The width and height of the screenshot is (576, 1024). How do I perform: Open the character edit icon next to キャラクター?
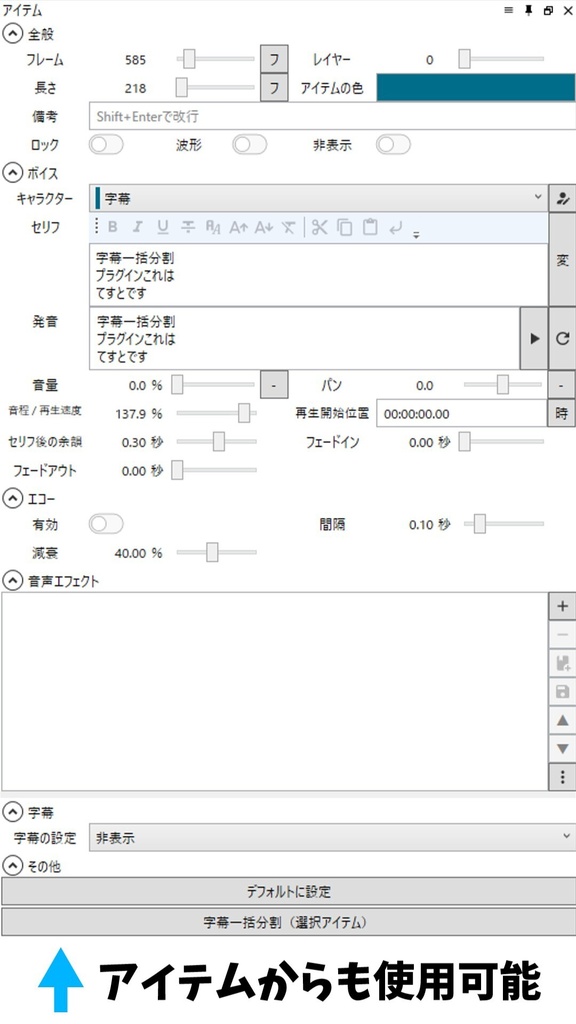562,199
